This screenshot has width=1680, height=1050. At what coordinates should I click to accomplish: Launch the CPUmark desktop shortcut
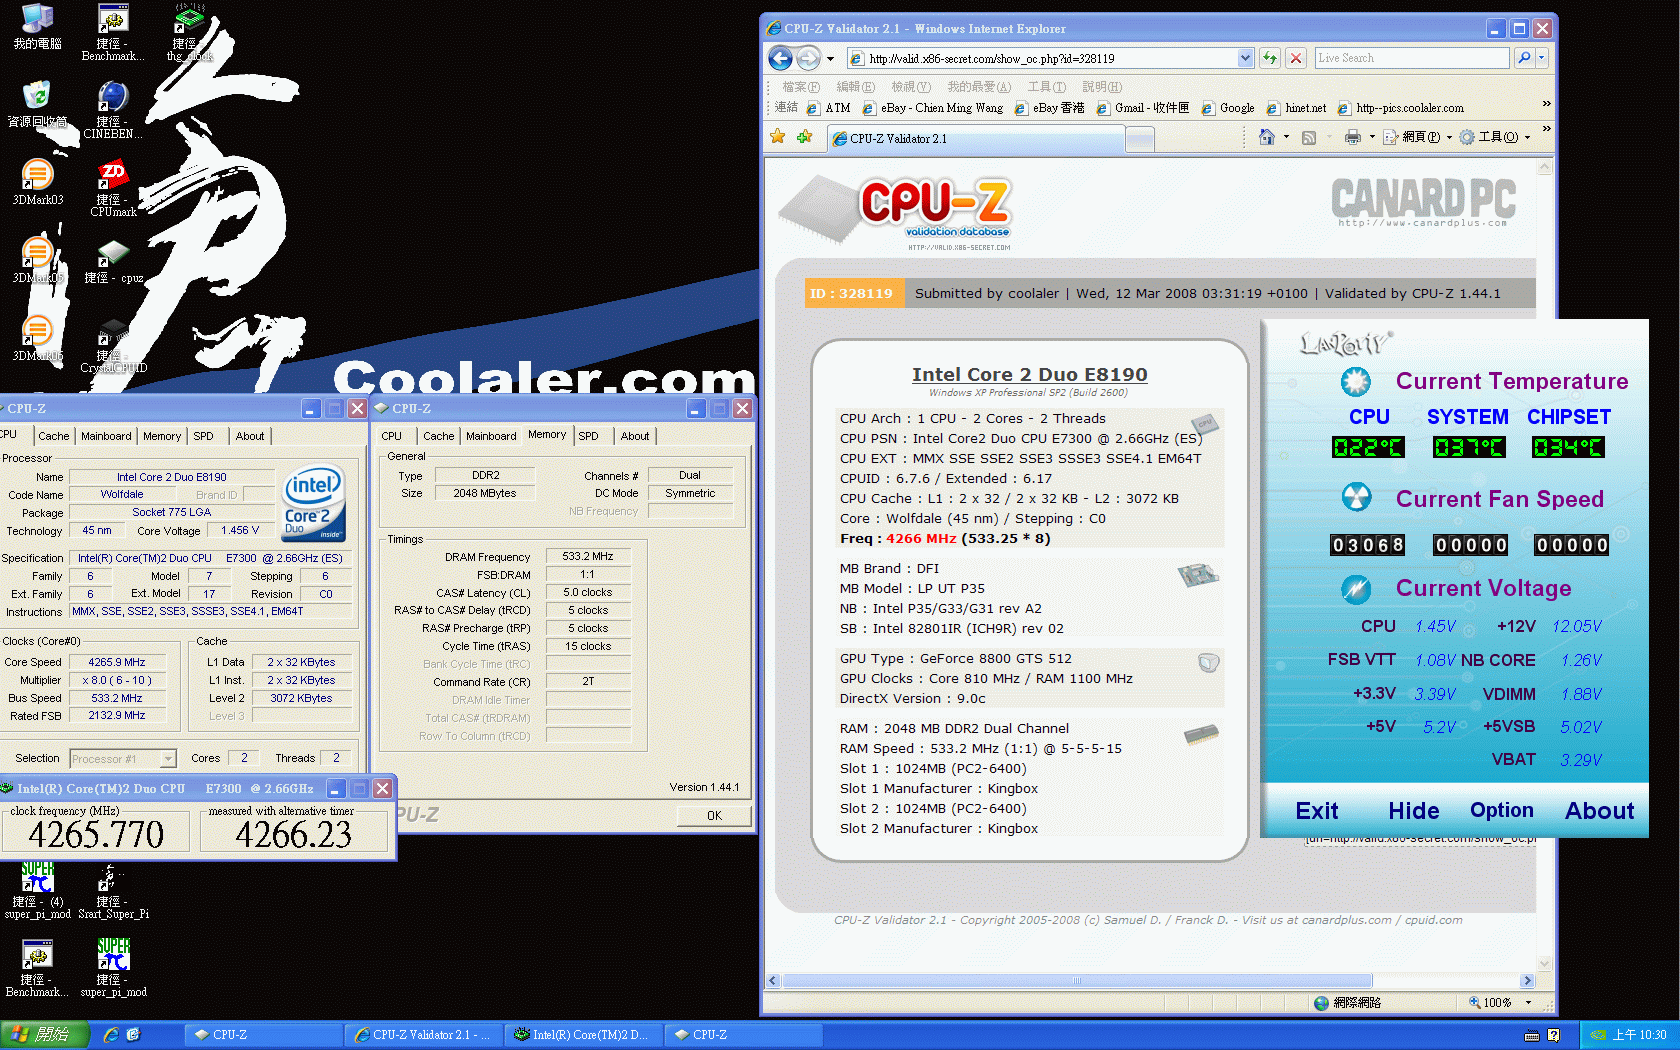click(x=113, y=188)
